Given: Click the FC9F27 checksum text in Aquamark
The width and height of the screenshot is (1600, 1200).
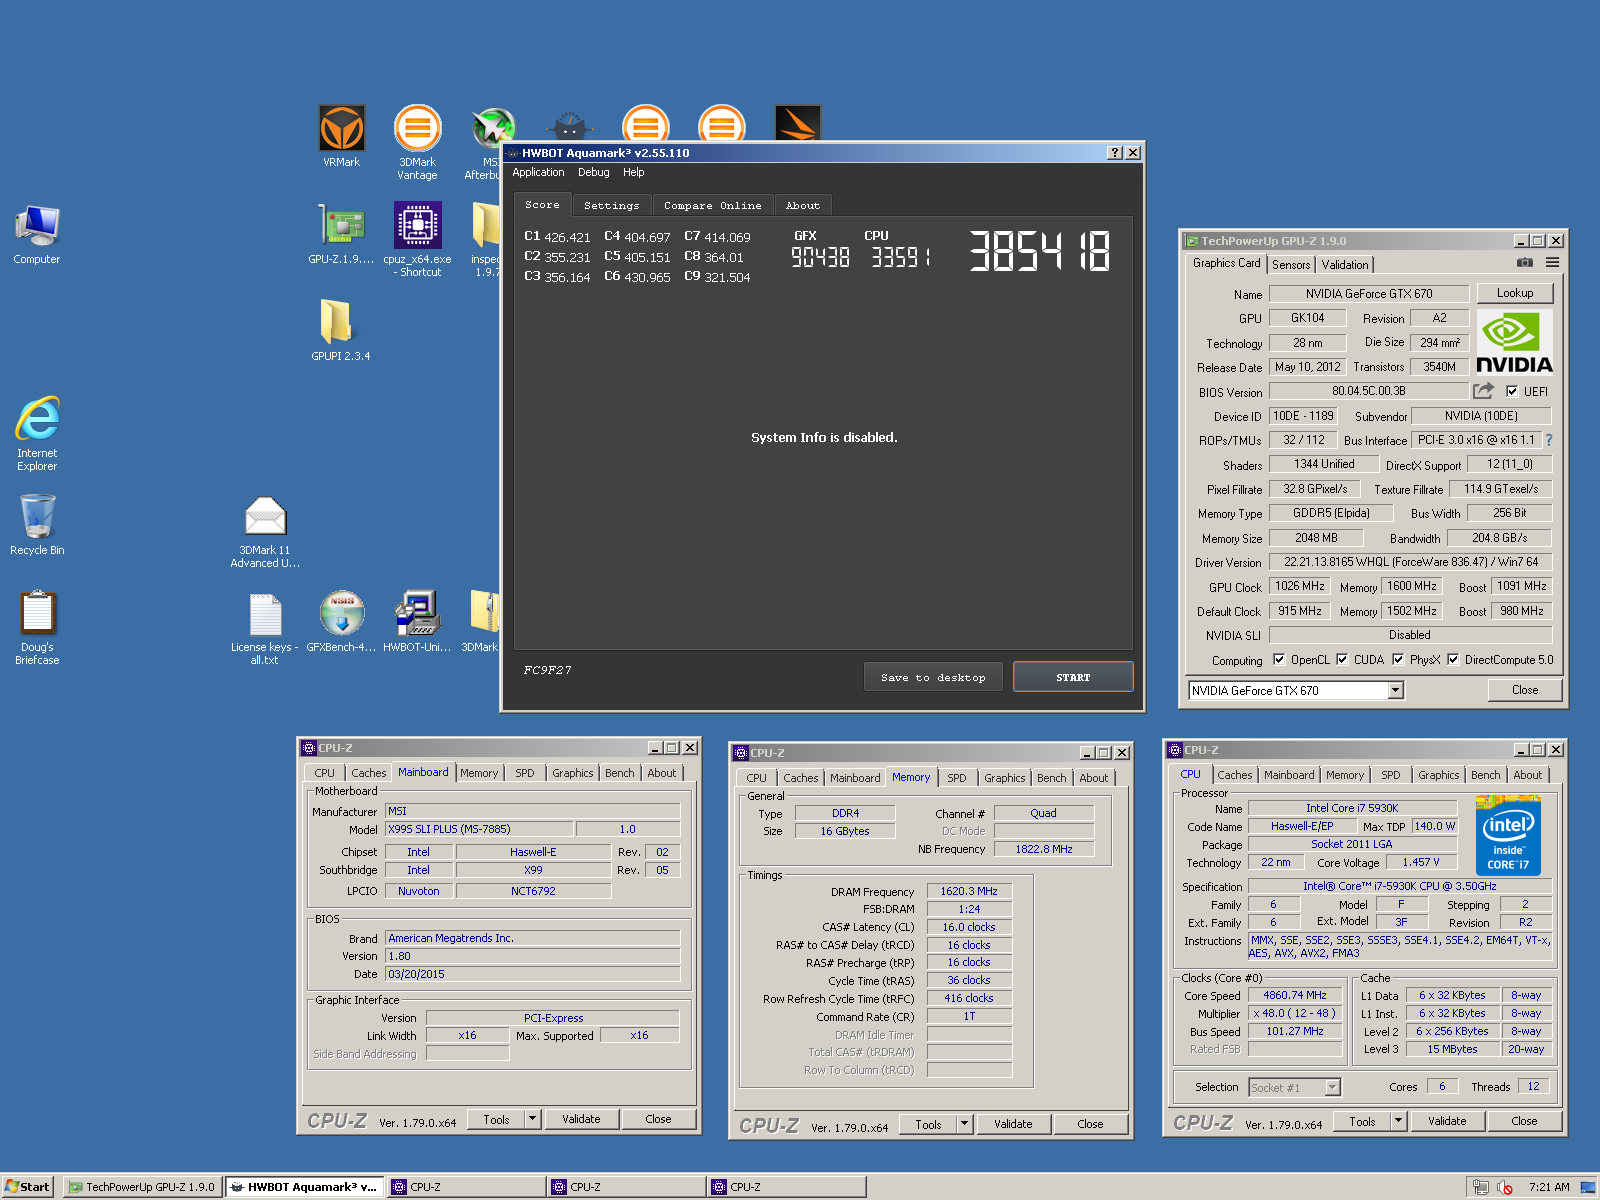Looking at the screenshot, I should pos(547,670).
